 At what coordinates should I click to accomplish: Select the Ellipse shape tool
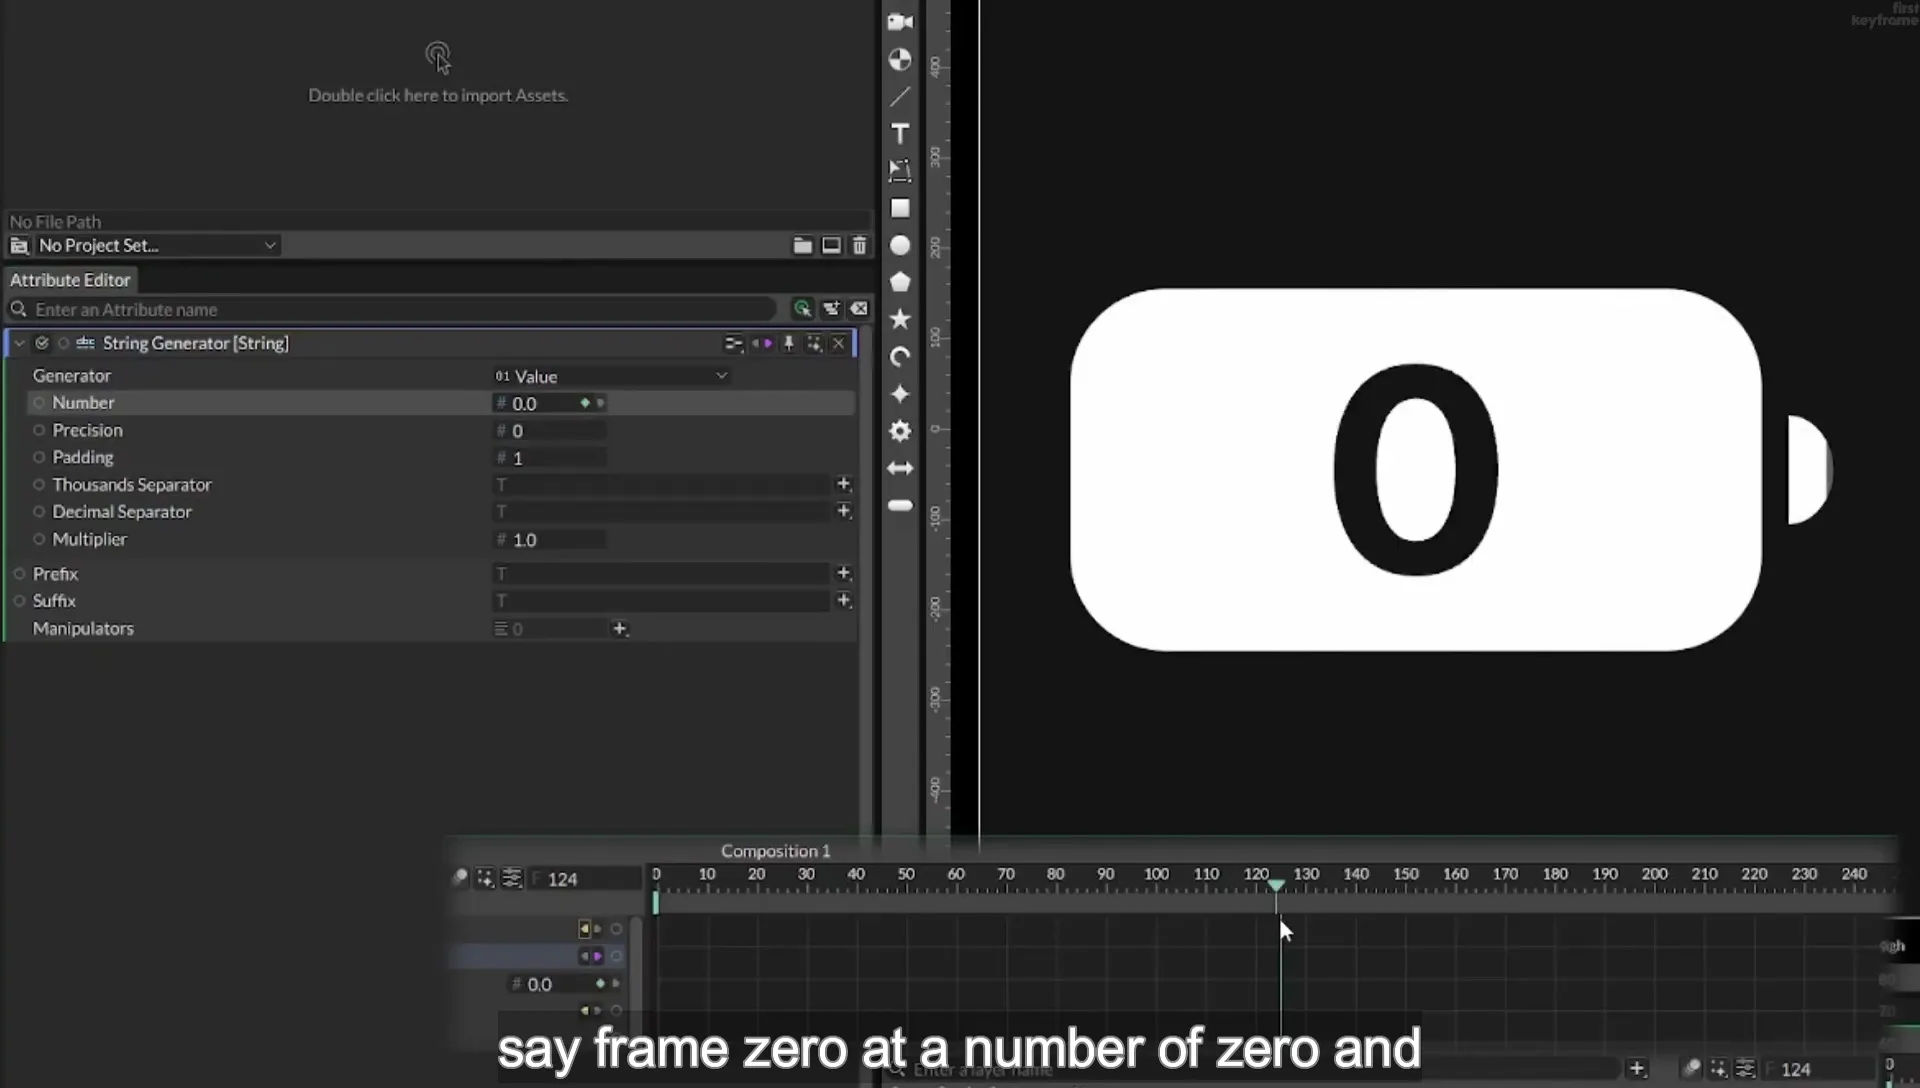tap(900, 245)
